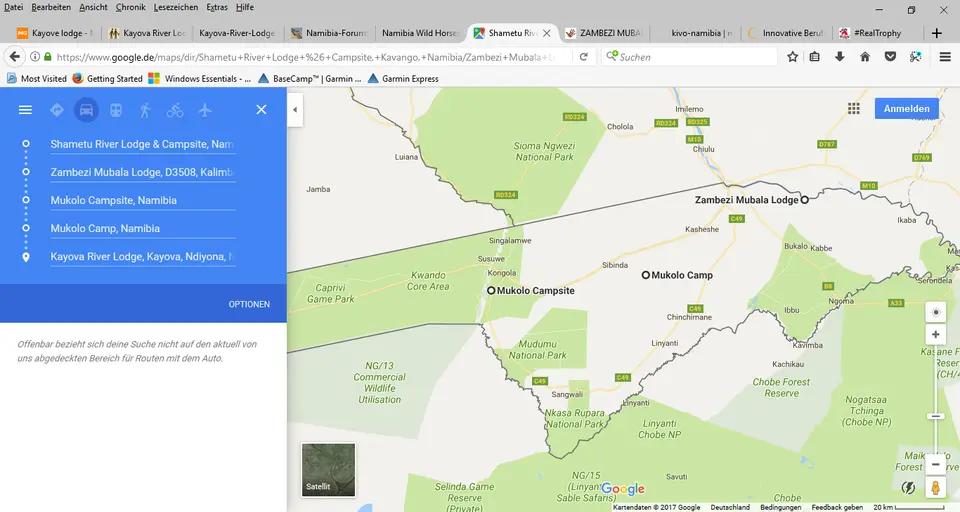Switch to the Namibia-Forum tab
The image size is (960, 512).
point(330,33)
